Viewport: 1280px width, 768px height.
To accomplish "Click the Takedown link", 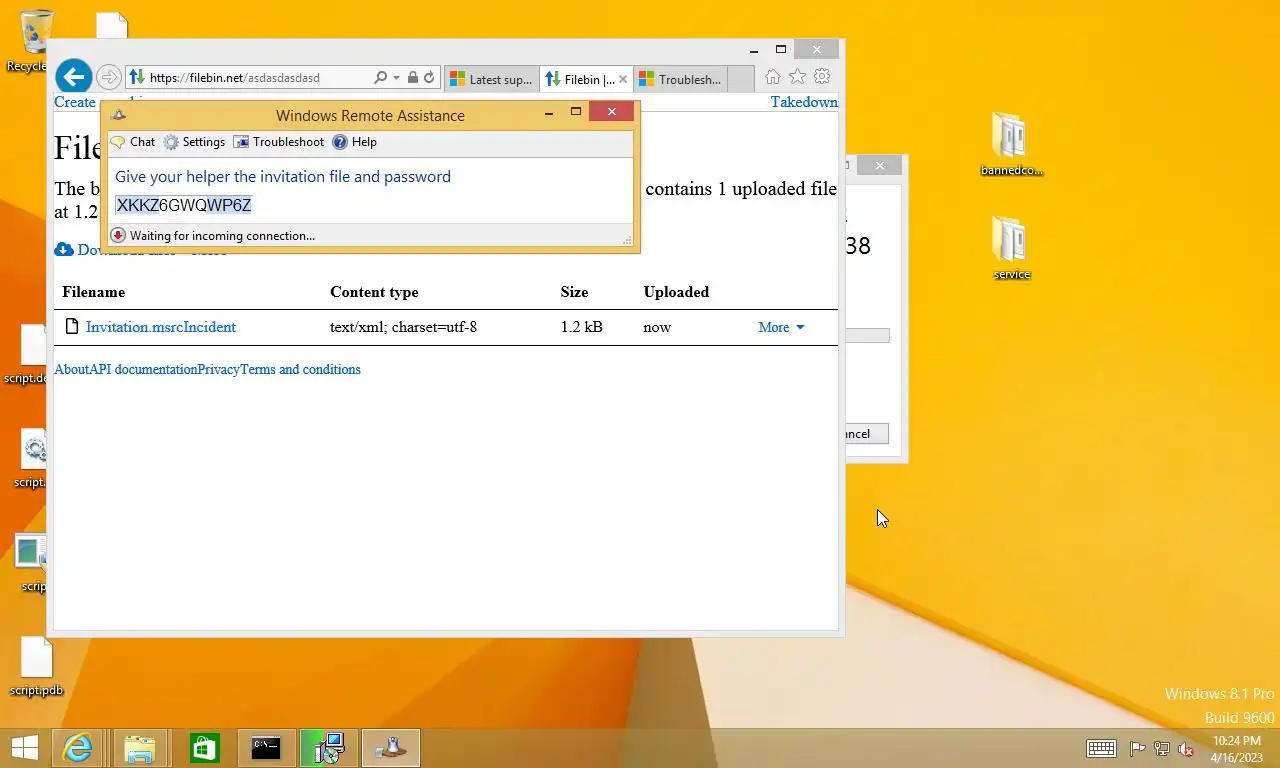I will tap(804, 102).
